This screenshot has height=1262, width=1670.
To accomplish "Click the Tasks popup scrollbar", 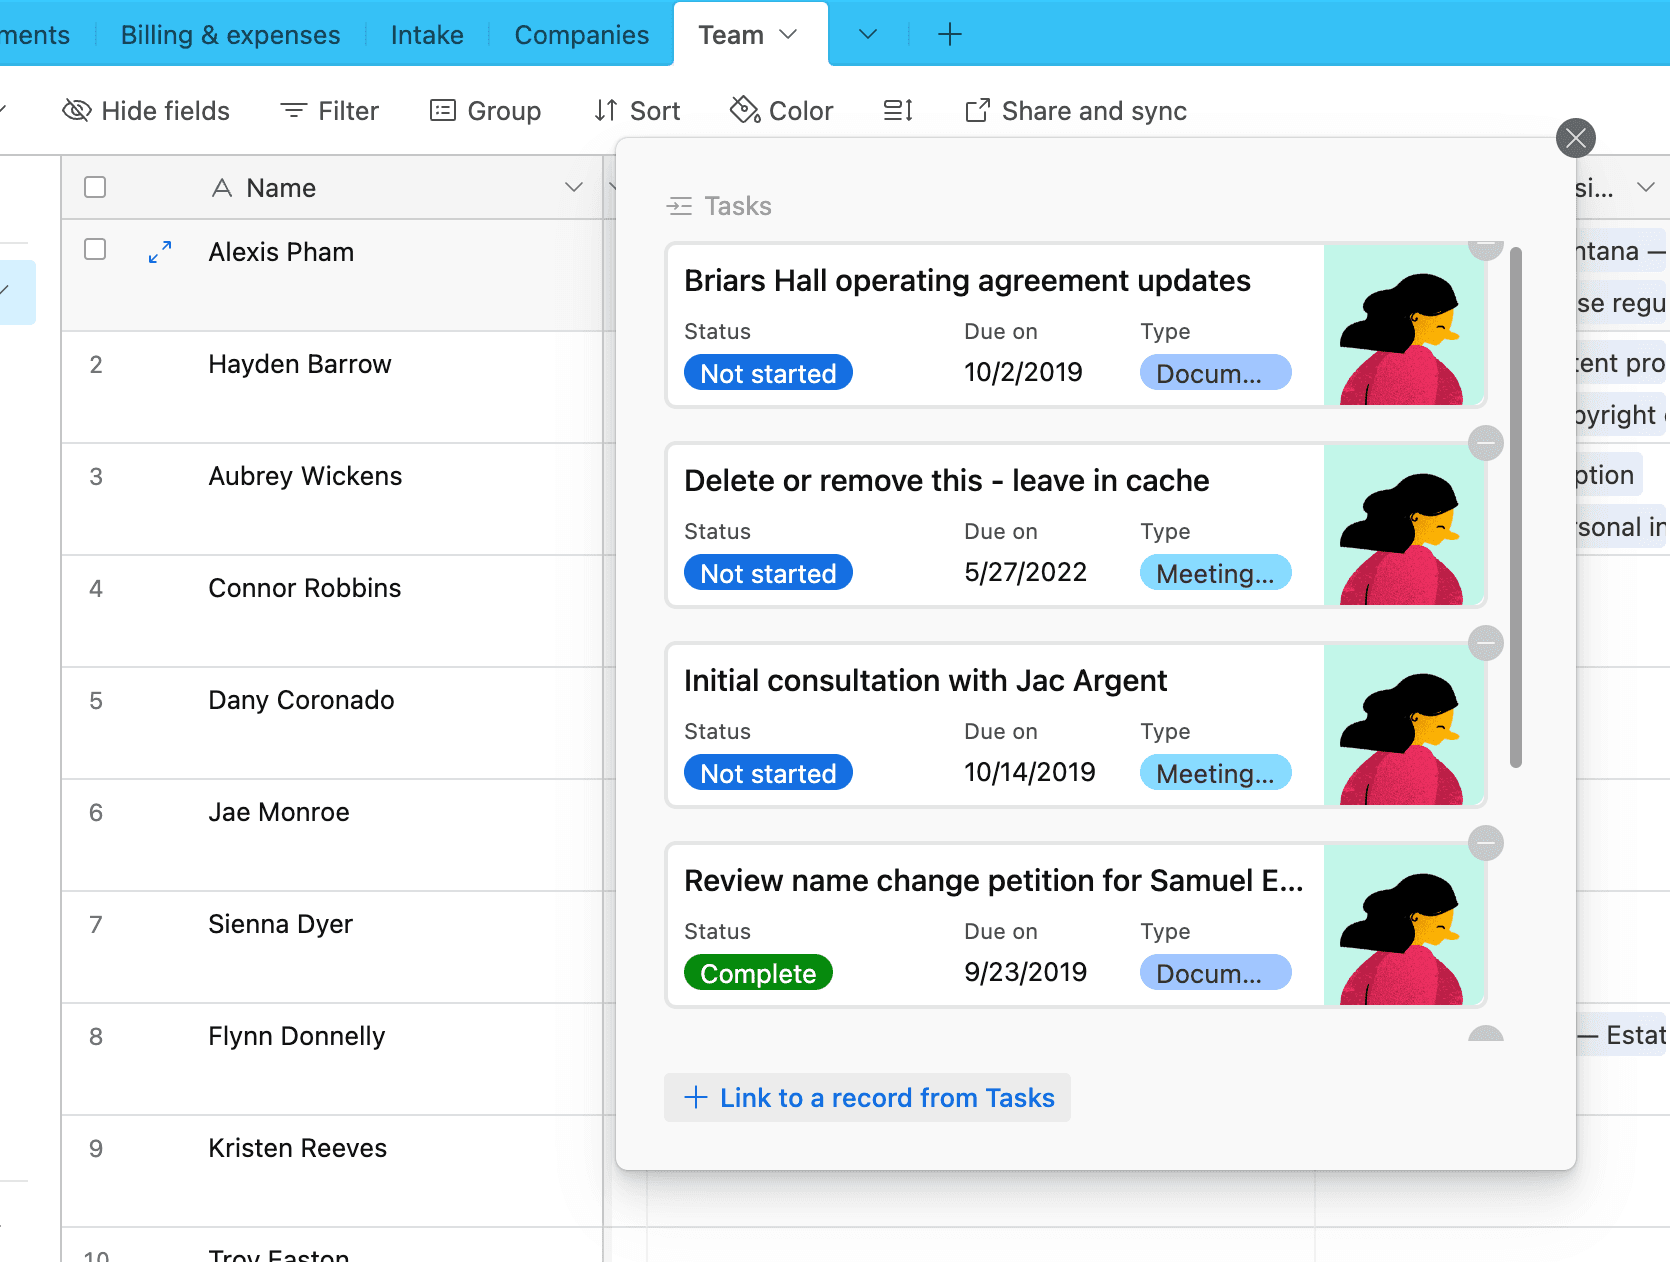I will pyautogui.click(x=1516, y=507).
